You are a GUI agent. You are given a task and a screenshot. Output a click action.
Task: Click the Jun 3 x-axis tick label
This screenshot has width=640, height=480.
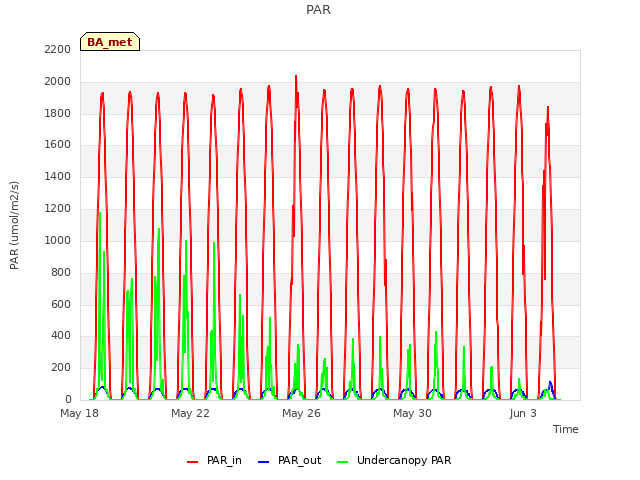(523, 413)
